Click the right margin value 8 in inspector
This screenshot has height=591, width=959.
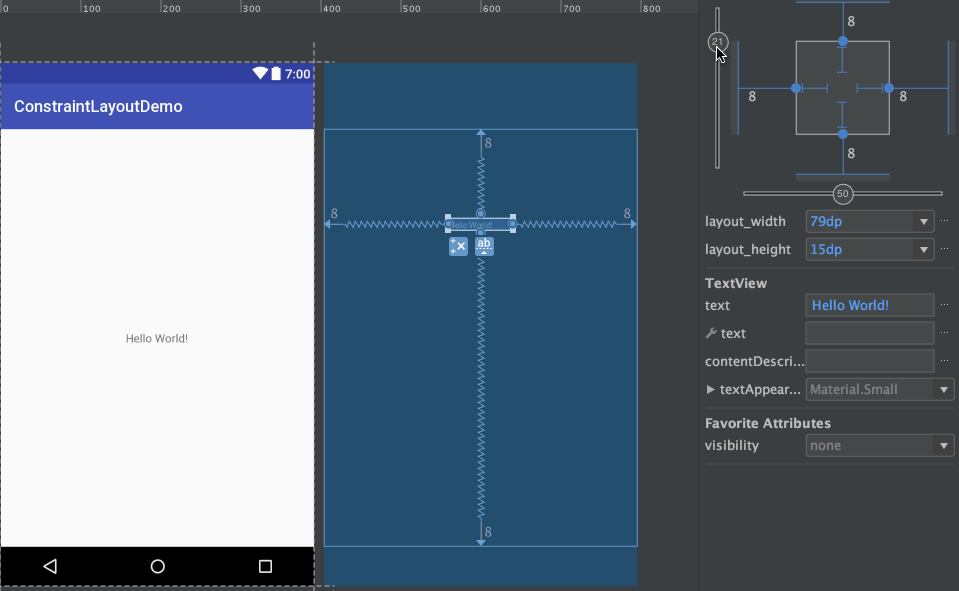pyautogui.click(x=903, y=97)
